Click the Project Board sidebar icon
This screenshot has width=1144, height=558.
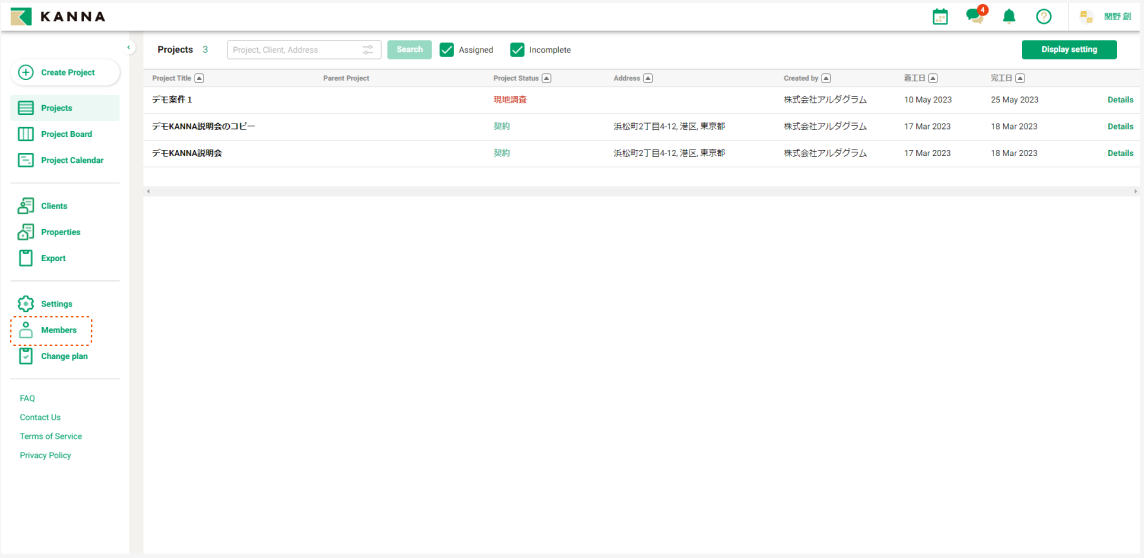click(x=26, y=134)
